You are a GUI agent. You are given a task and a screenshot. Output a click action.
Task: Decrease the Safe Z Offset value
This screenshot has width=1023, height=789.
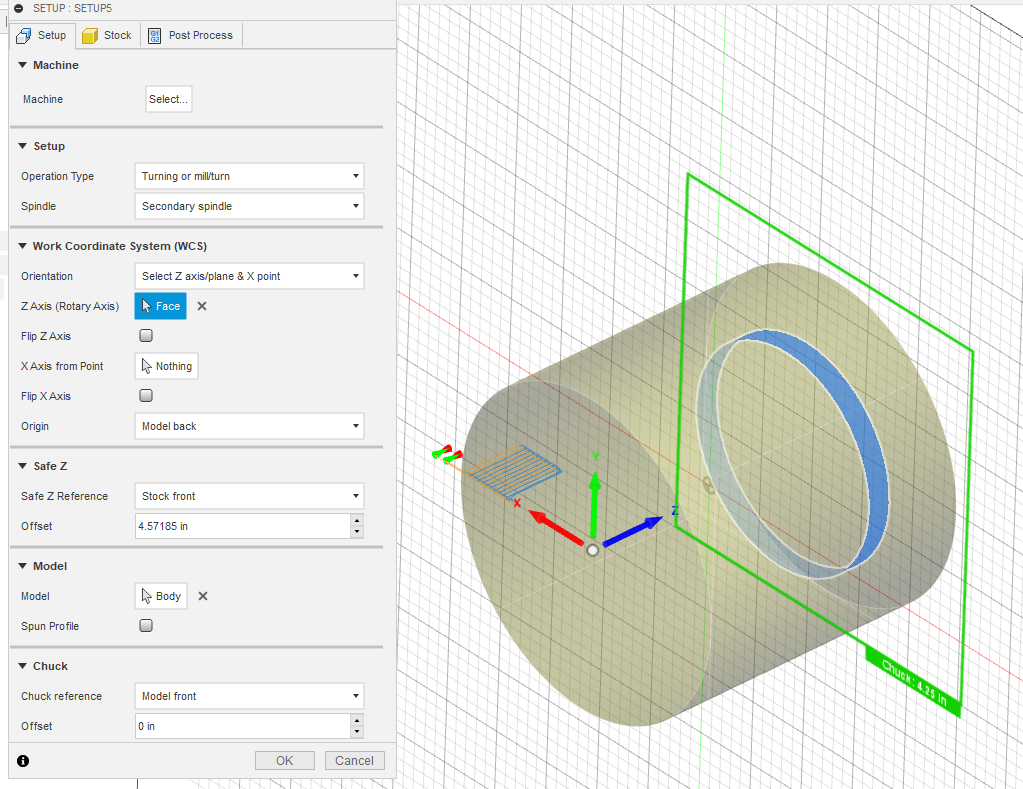pyautogui.click(x=356, y=532)
